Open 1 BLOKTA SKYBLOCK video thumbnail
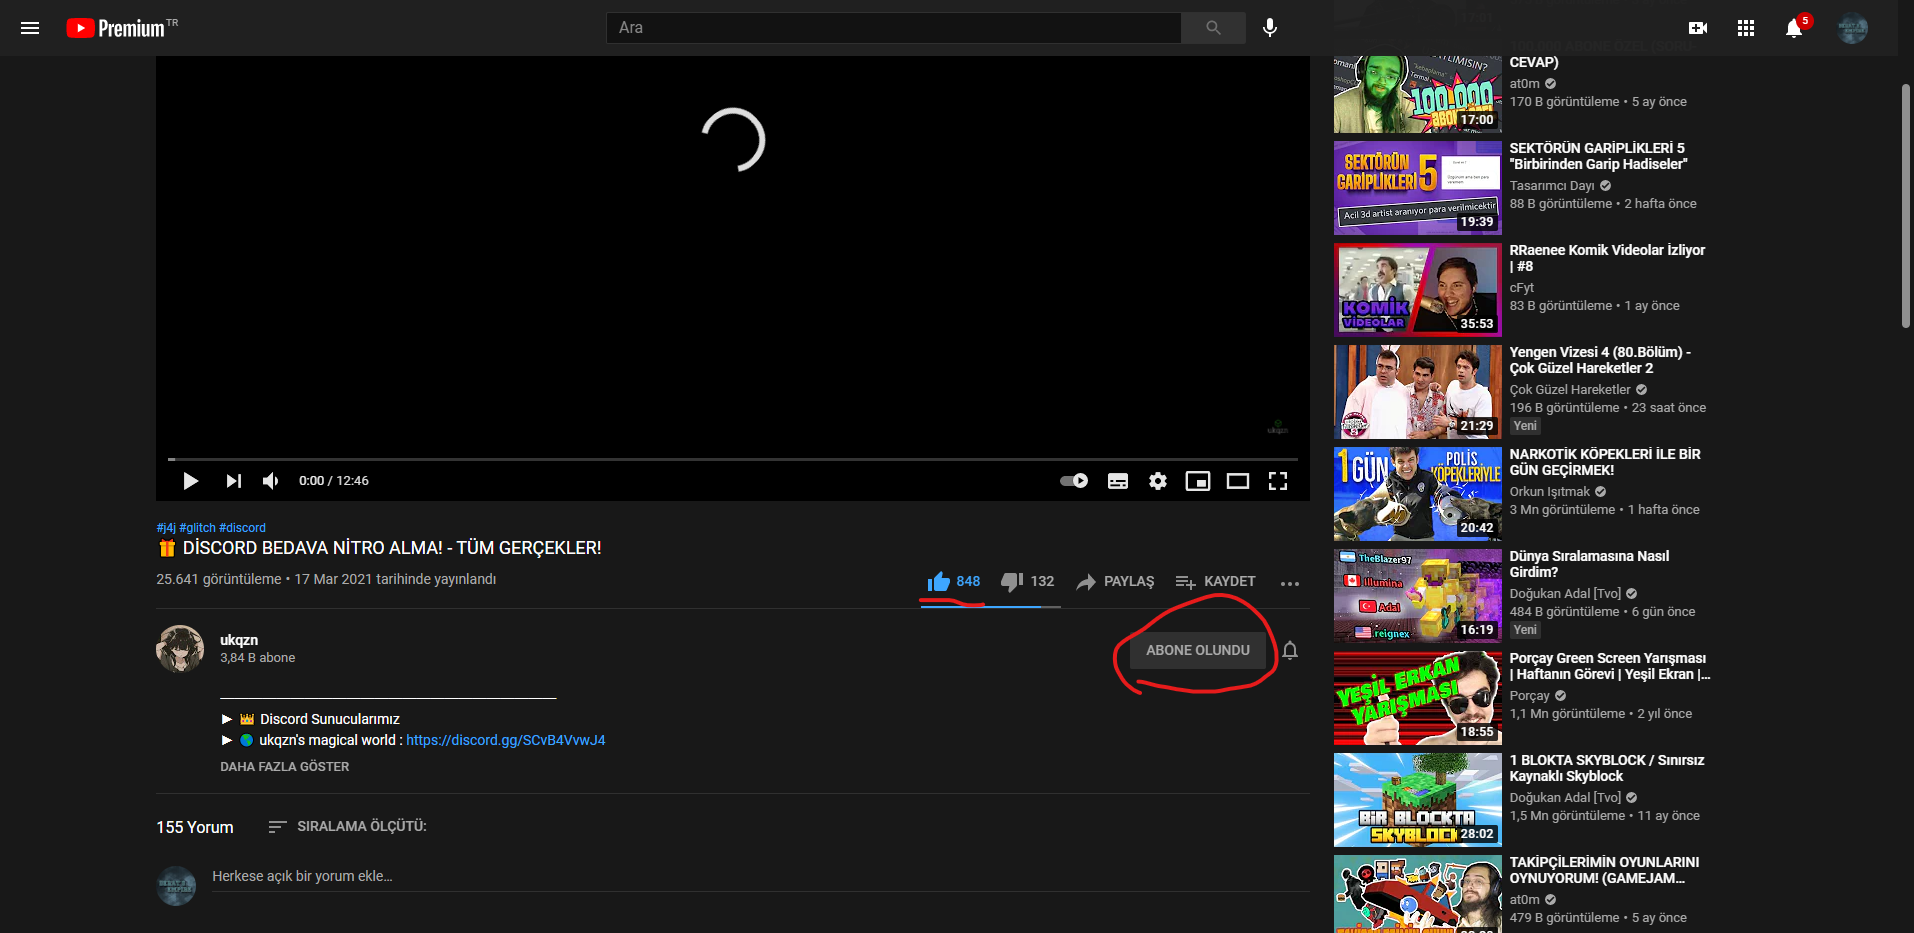Viewport: 1914px width, 933px height. coord(1418,800)
